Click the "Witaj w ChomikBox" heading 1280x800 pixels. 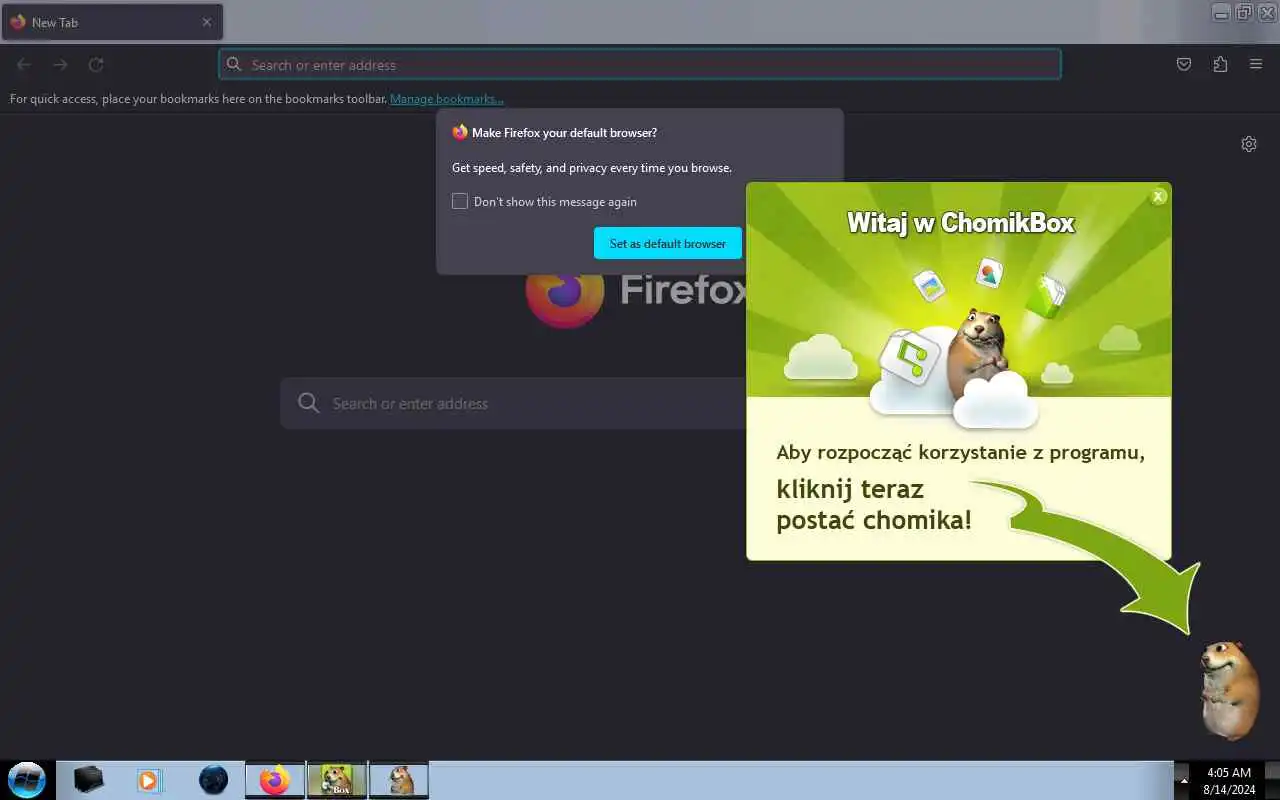(x=960, y=222)
